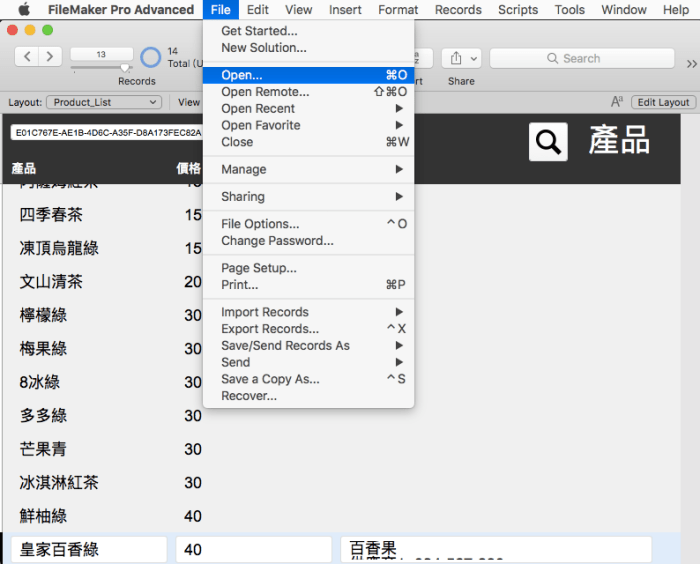Screen dimensions: 700x564
Task: Click the found set pie chart icon
Action: 151,57
